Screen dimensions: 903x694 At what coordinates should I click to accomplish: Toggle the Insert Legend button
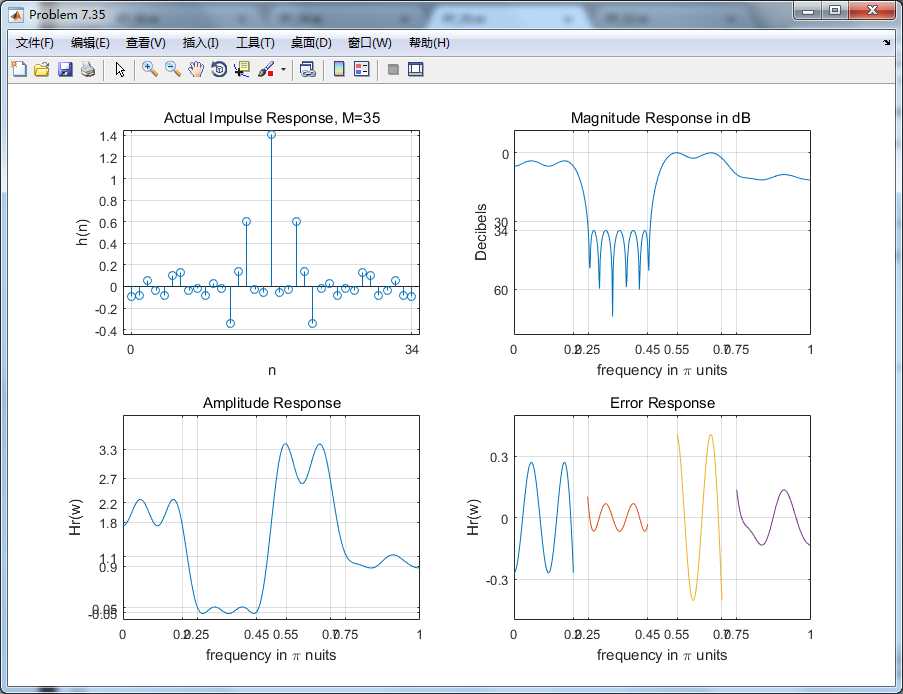click(x=362, y=69)
